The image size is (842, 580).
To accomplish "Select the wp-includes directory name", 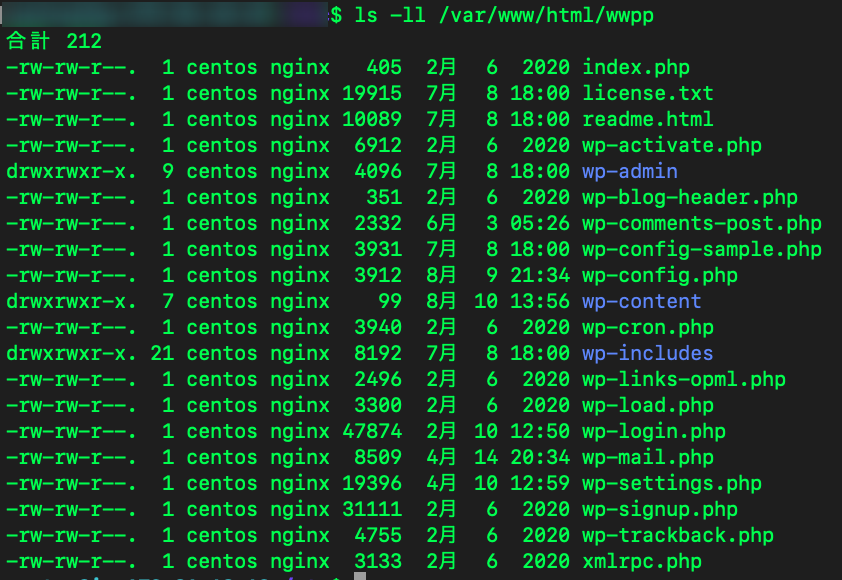I will tap(648, 354).
